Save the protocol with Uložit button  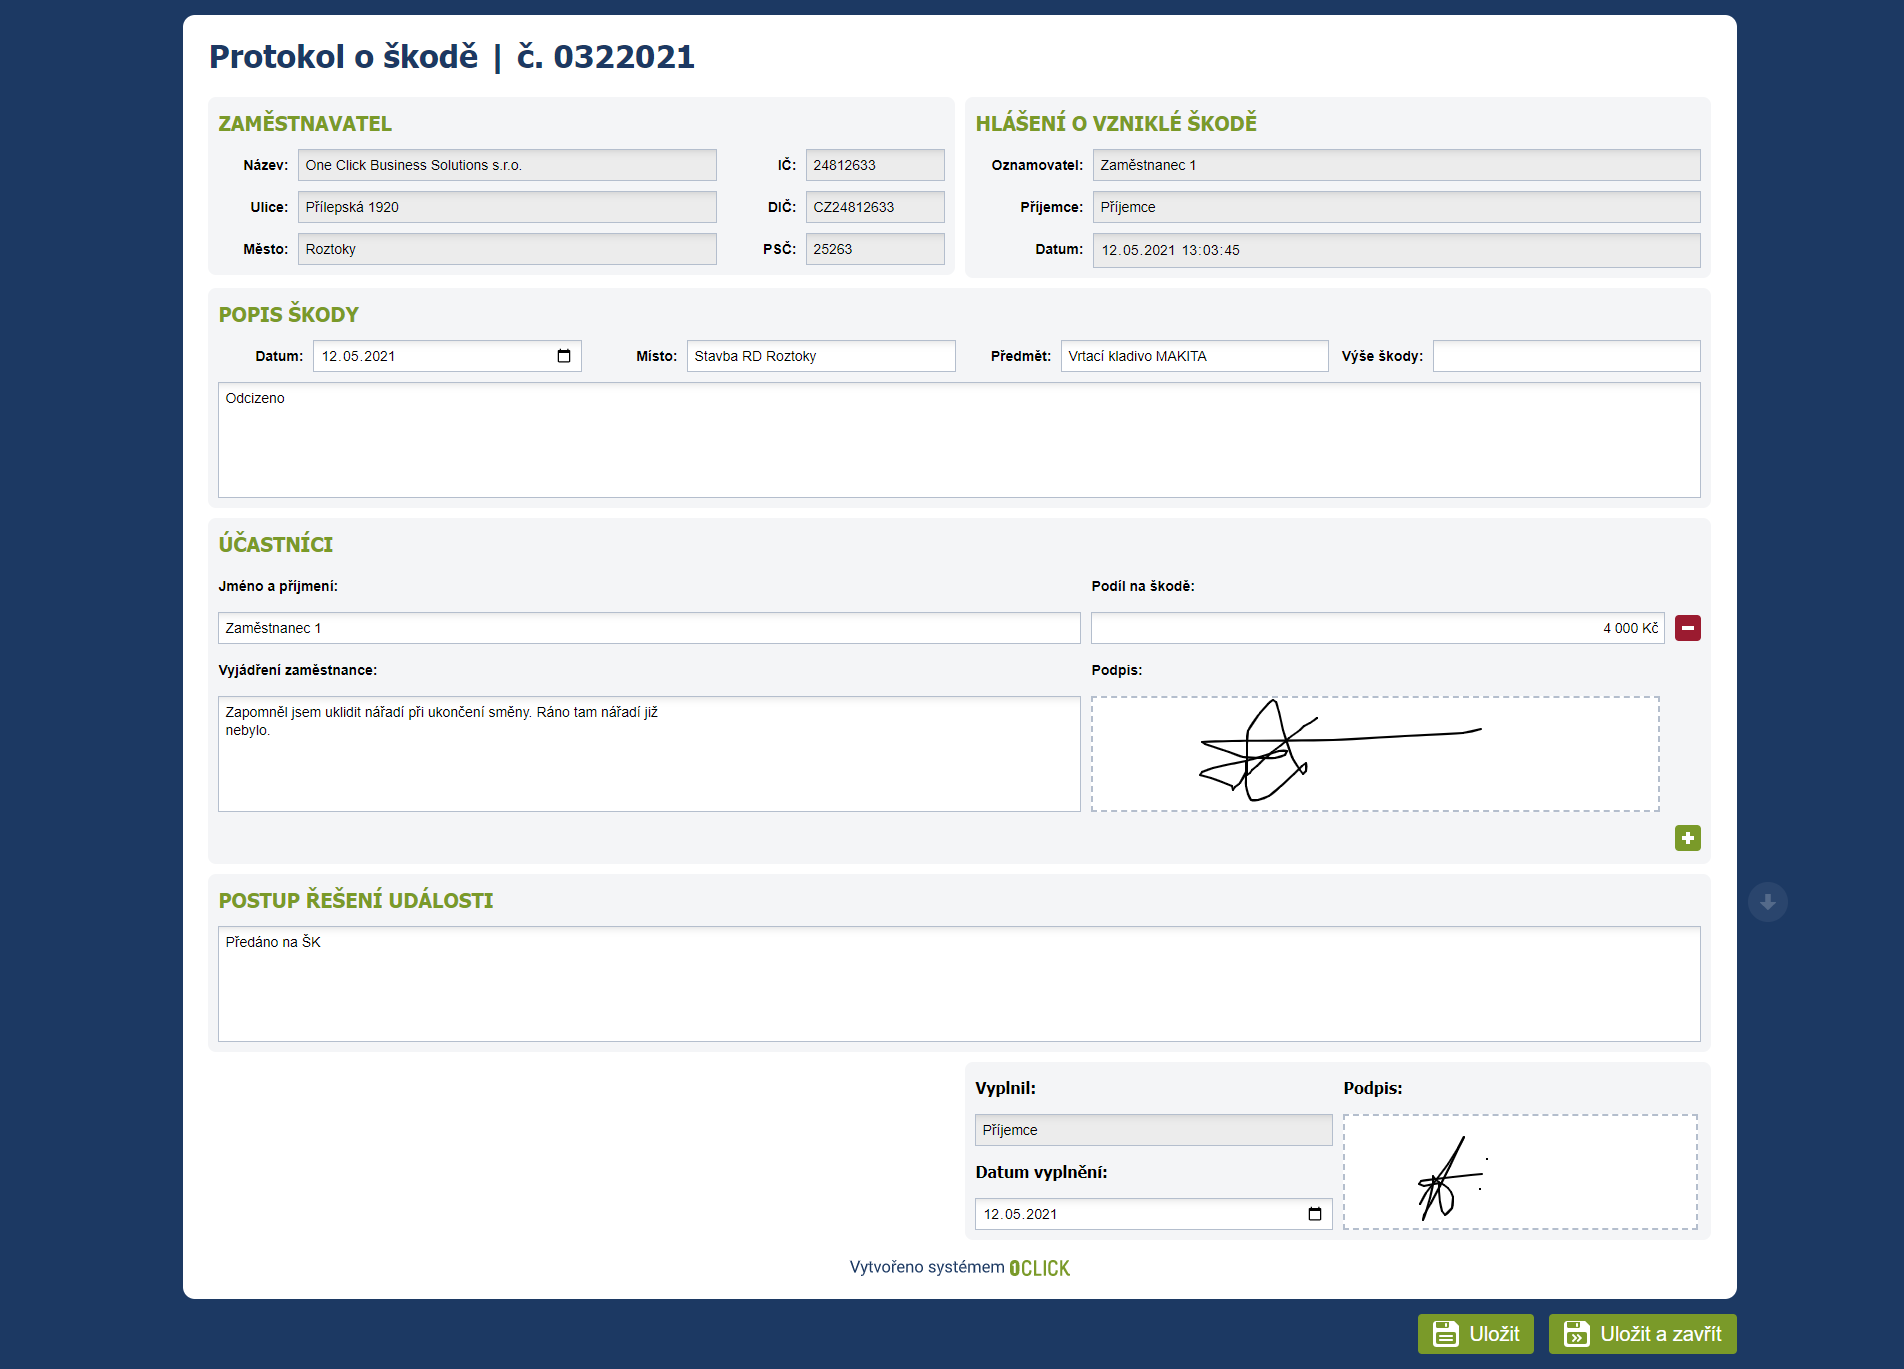pyautogui.click(x=1475, y=1334)
